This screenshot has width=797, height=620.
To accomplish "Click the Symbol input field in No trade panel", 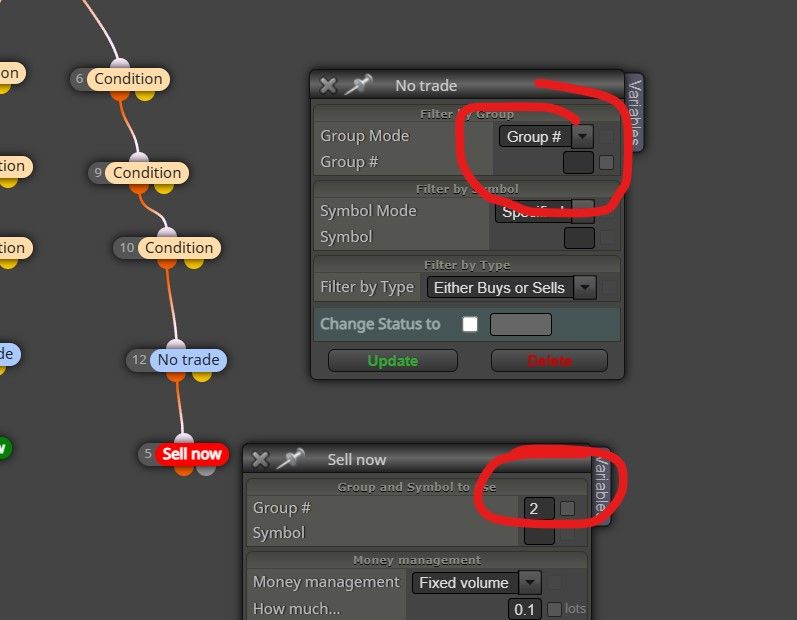I will (579, 238).
